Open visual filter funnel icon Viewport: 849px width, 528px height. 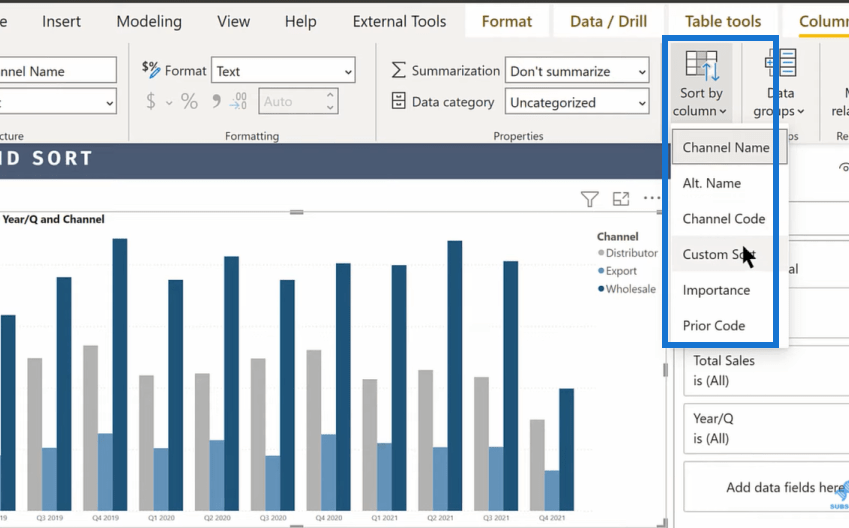coord(590,199)
